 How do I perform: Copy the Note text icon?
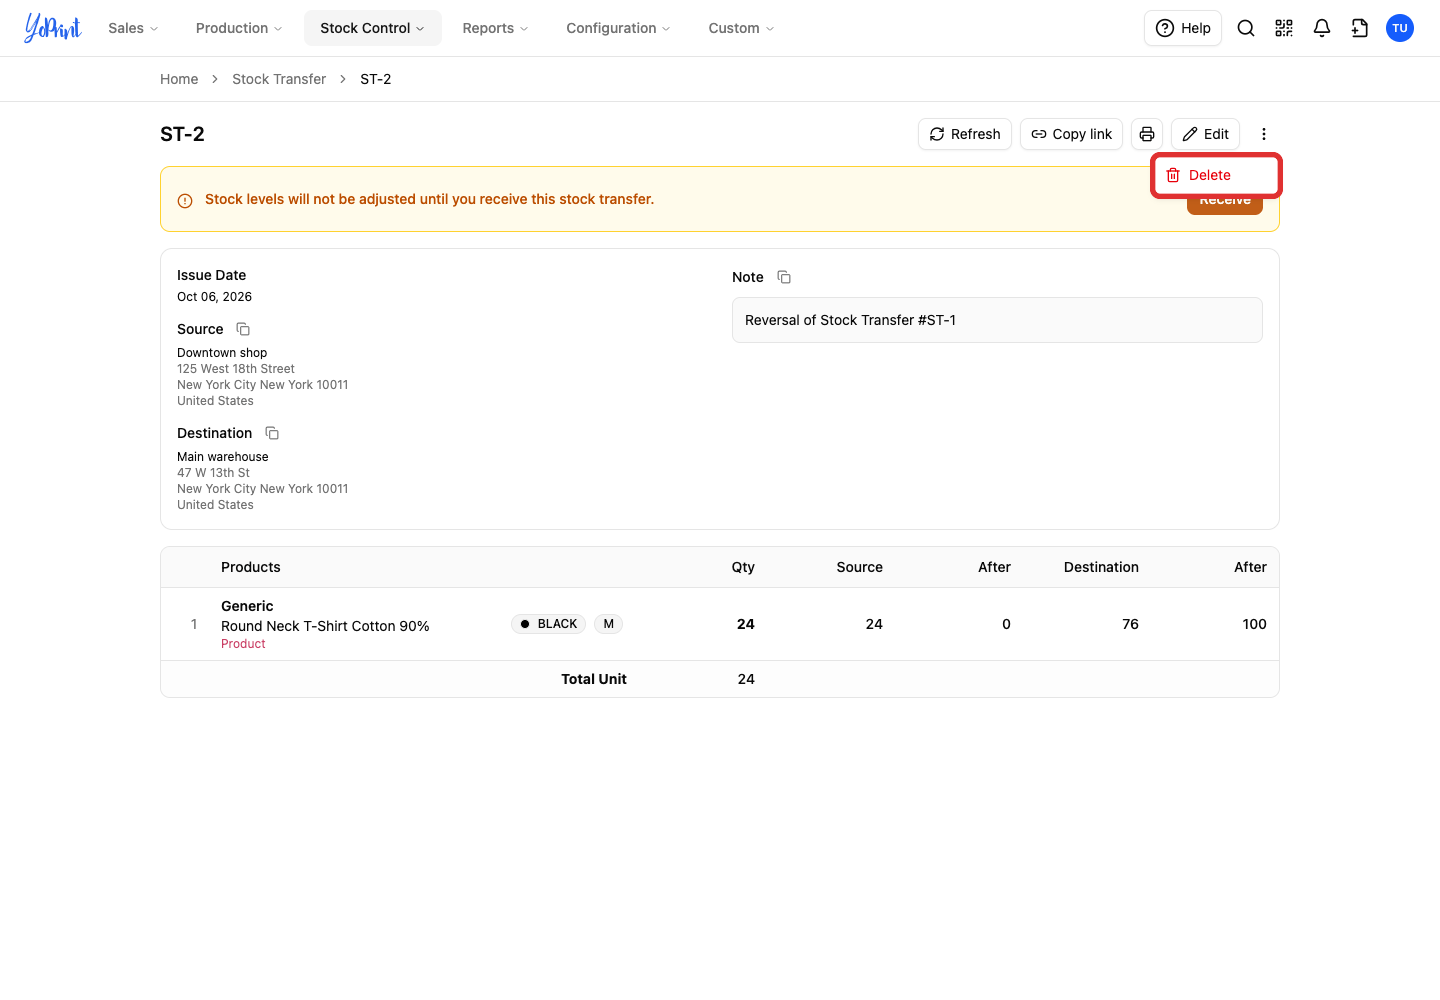point(784,277)
